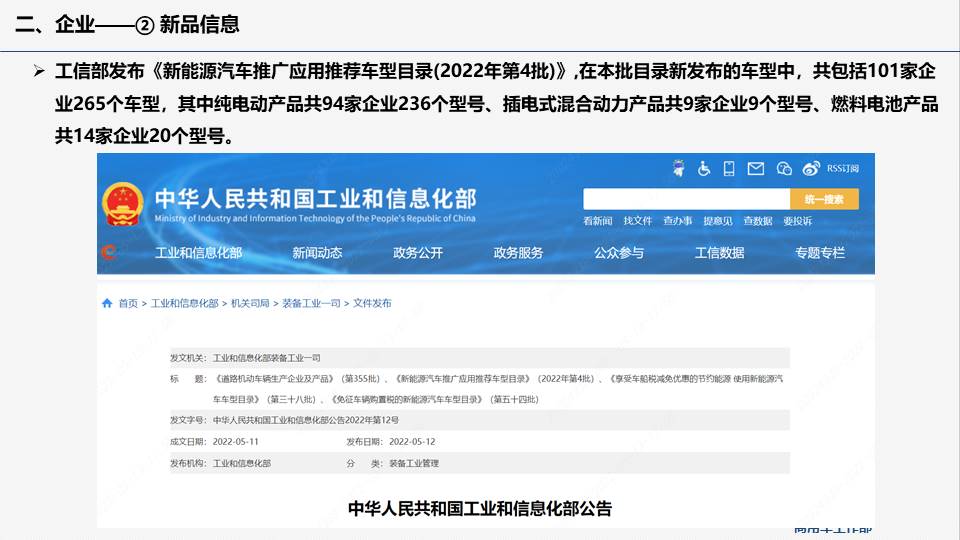Open the 看新闻 quick link
Viewport: 960px width, 540px height.
pyautogui.click(x=598, y=221)
